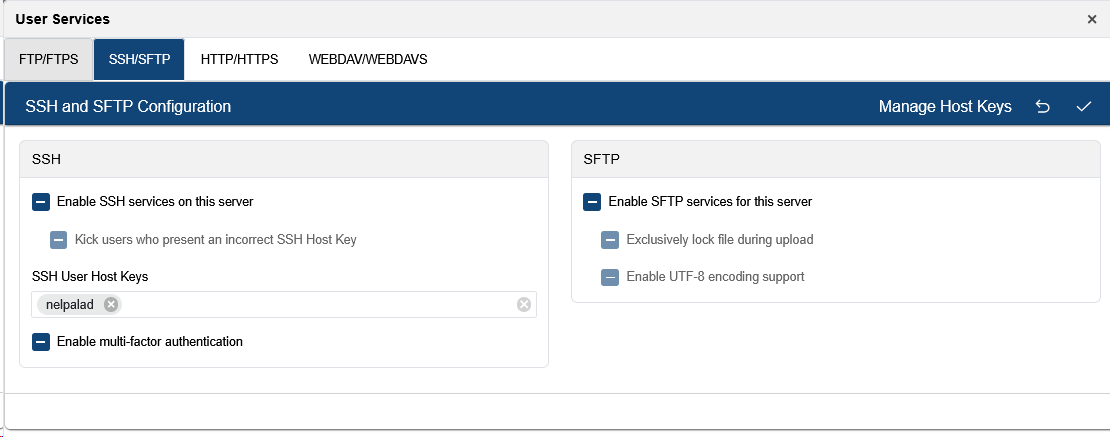Toggle Exclusively lock file during upload
Screen dimensions: 1110x437
(610, 240)
